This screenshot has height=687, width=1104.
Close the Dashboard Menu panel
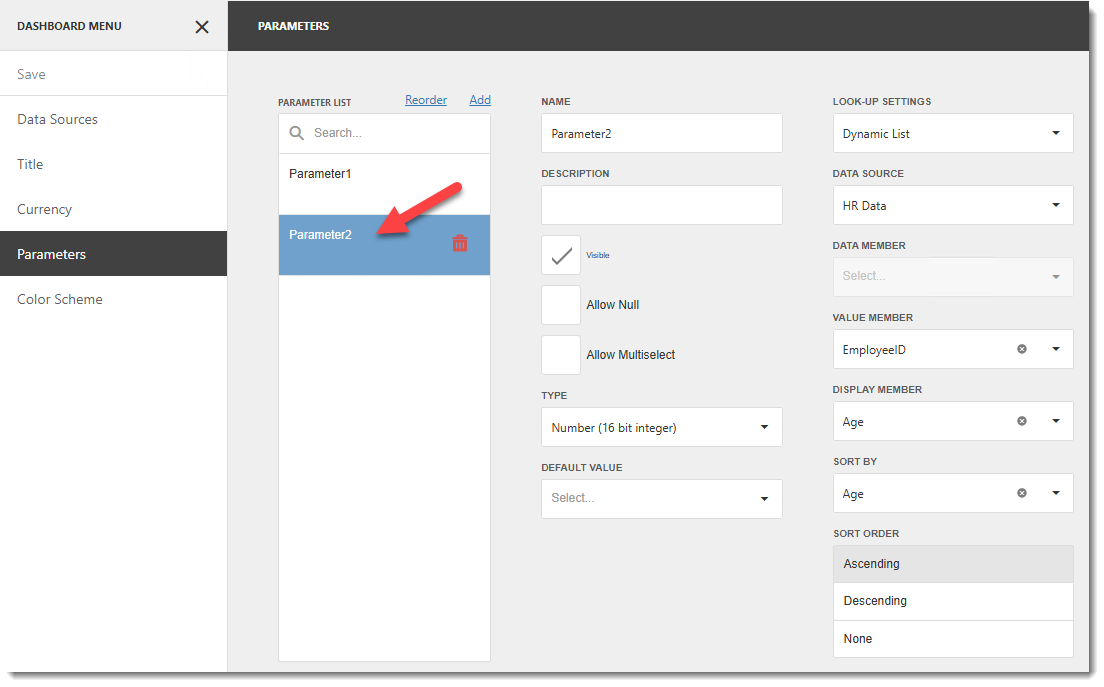[201, 27]
